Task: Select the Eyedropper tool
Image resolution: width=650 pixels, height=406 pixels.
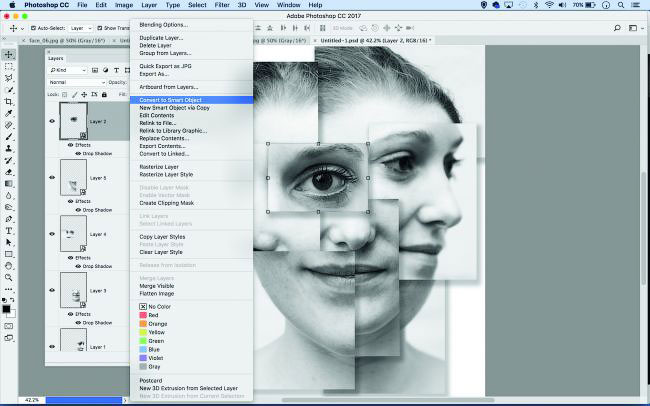Action: click(9, 113)
